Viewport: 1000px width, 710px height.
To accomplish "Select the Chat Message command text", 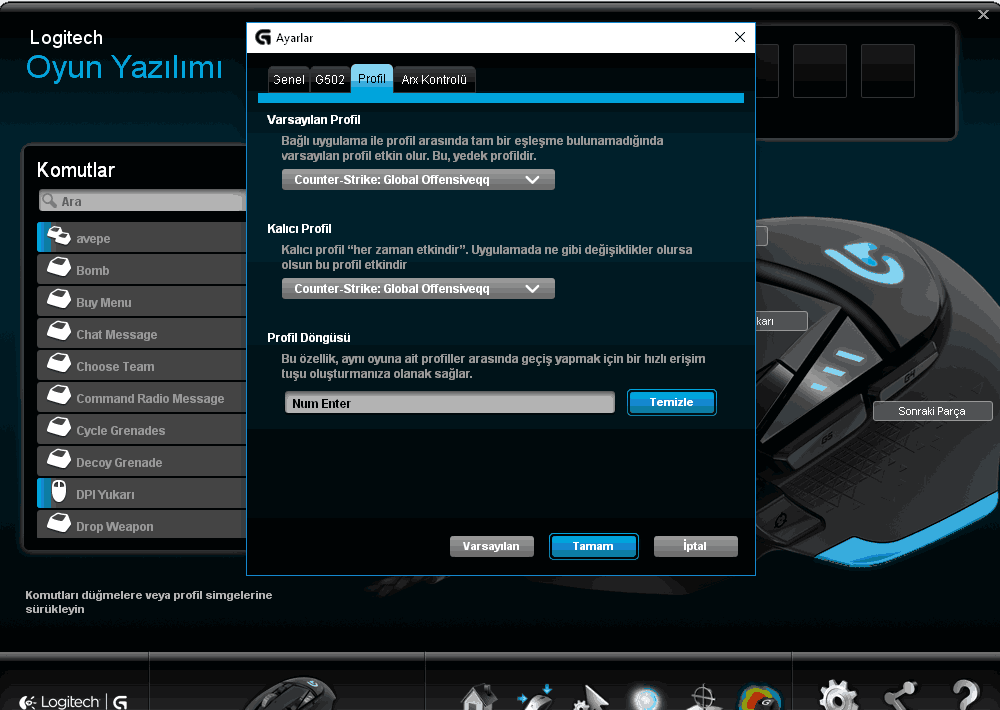I will pyautogui.click(x=117, y=335).
